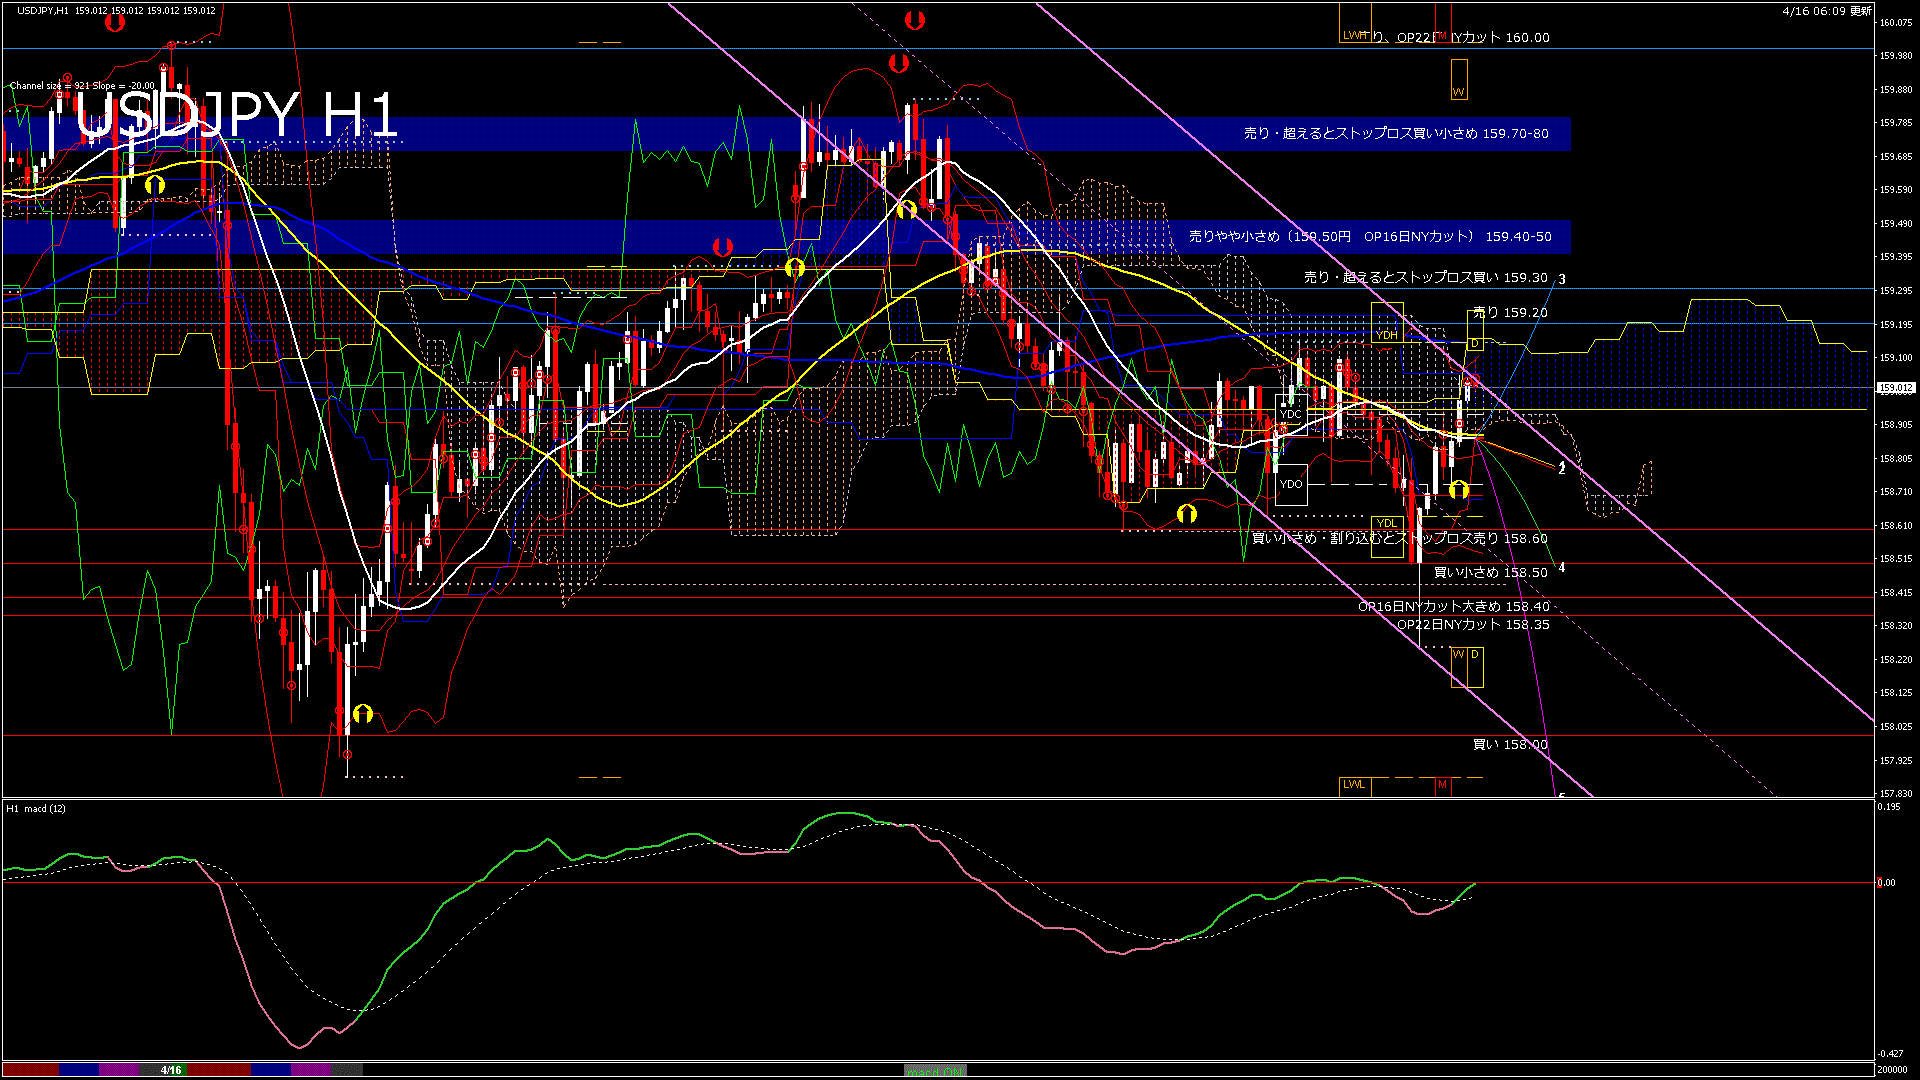
Task: Toggle the orange D daily marker box near YDH
Action: (1475, 343)
